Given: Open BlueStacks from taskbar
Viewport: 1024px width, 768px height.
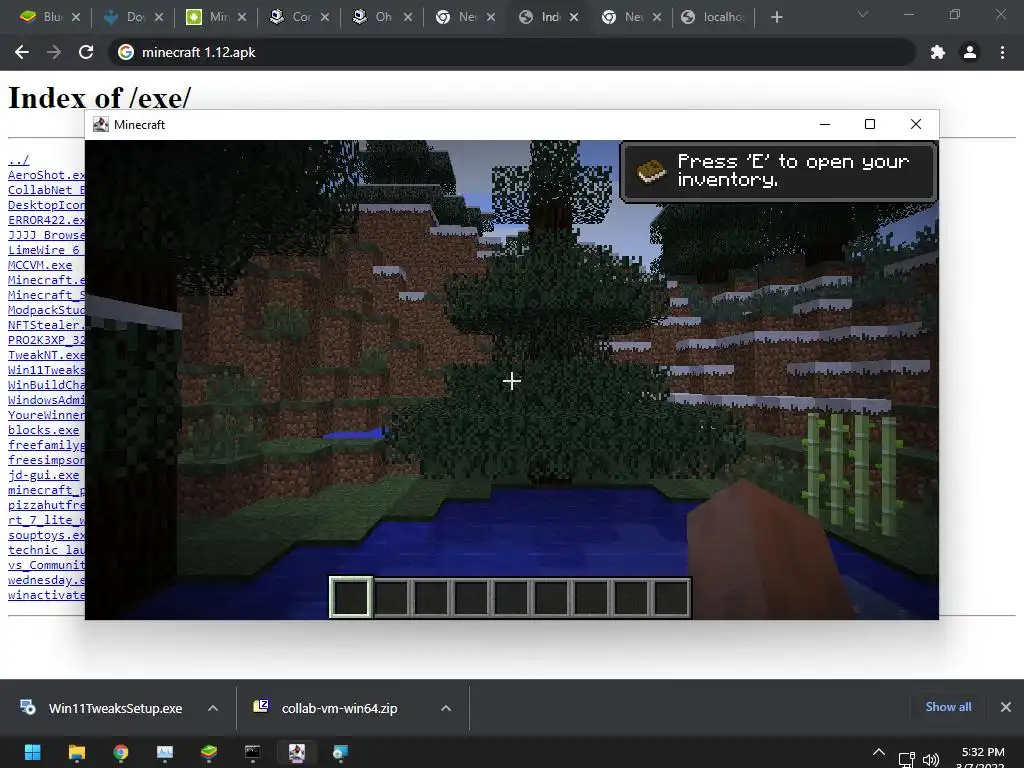Looking at the screenshot, I should click(x=209, y=753).
